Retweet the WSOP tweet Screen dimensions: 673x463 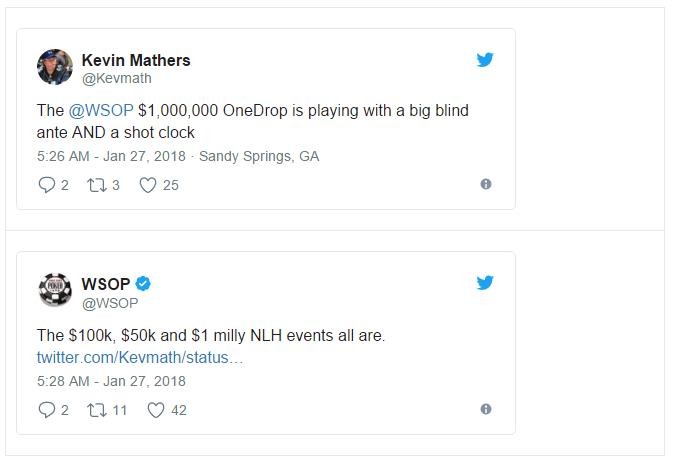pos(96,409)
